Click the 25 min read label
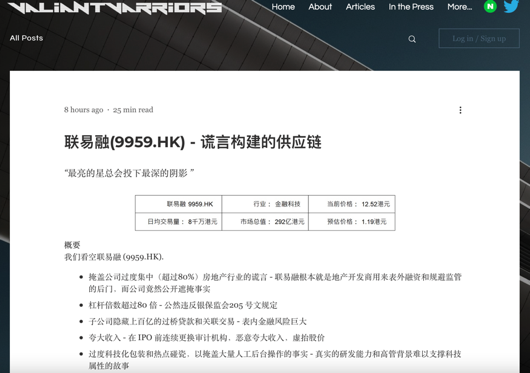 pos(133,110)
